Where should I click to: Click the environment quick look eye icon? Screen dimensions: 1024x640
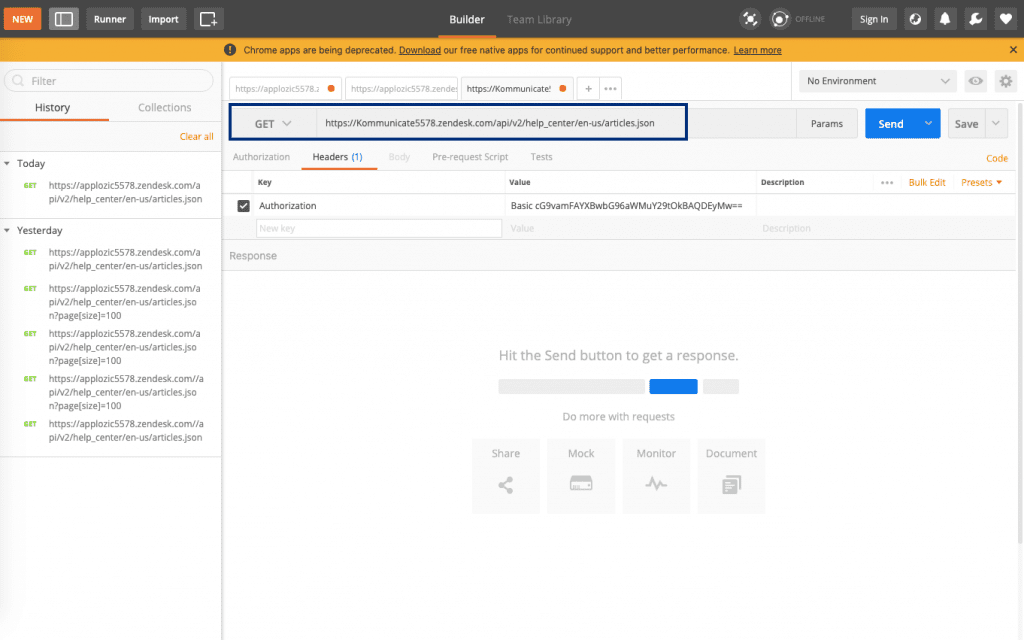(976, 81)
